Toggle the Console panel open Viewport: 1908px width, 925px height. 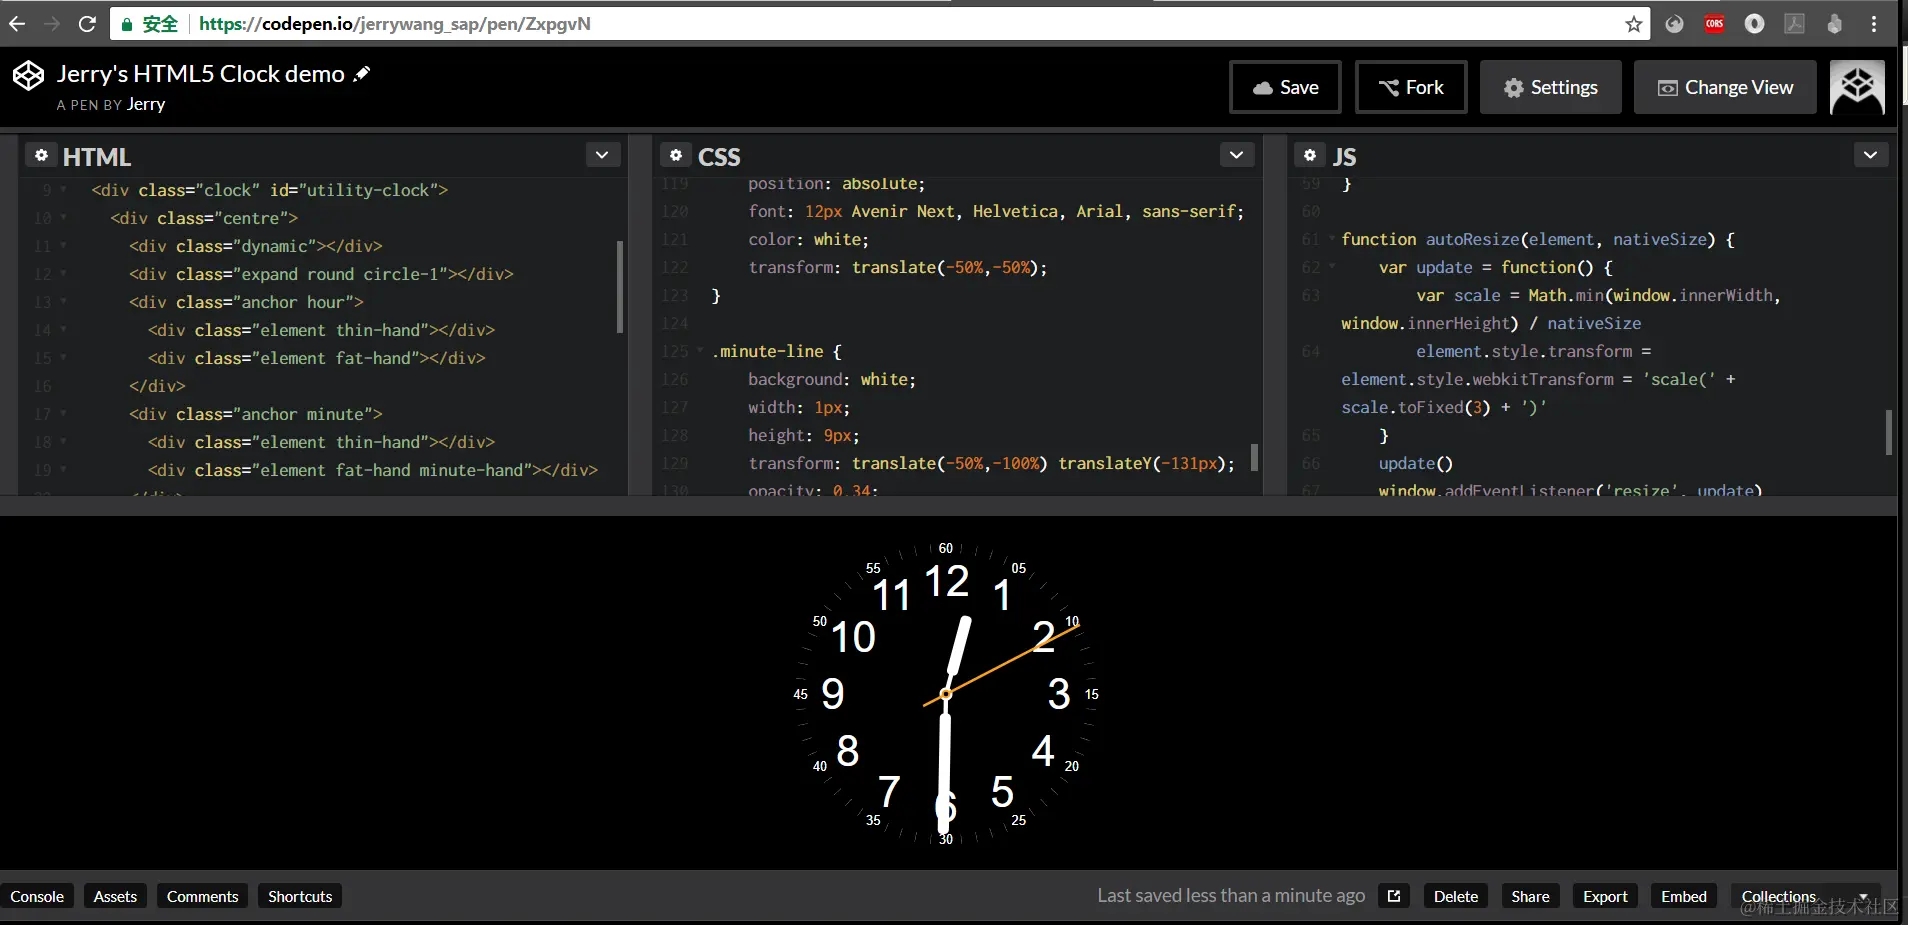click(x=37, y=895)
